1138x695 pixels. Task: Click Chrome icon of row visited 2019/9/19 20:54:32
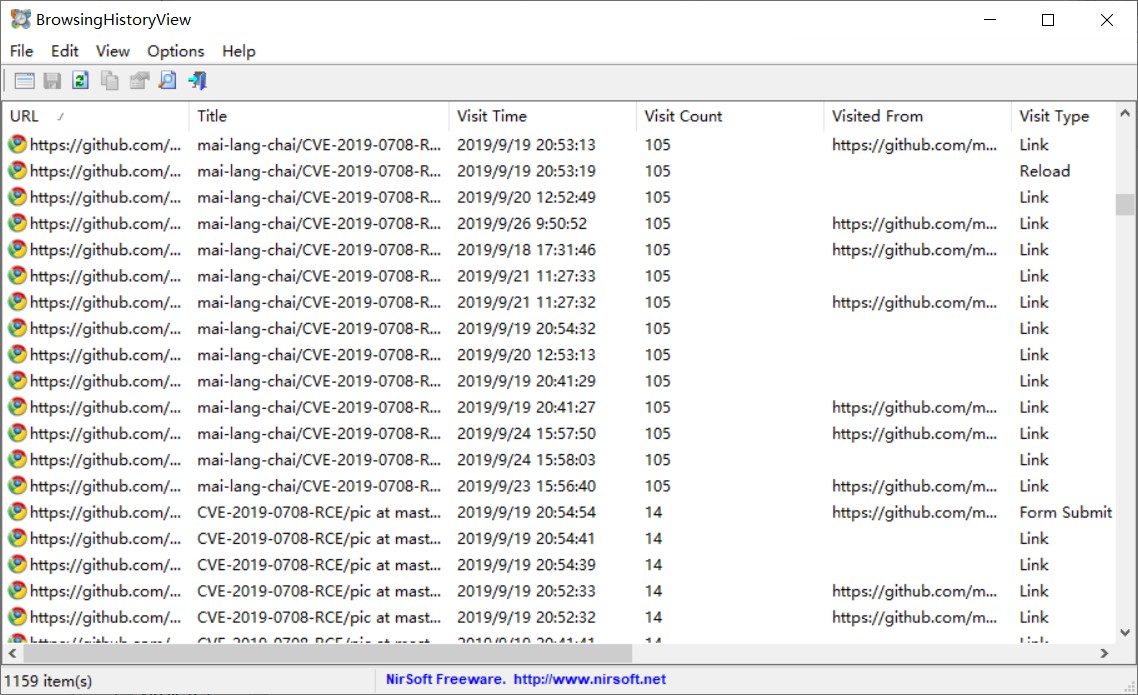pyautogui.click(x=17, y=328)
